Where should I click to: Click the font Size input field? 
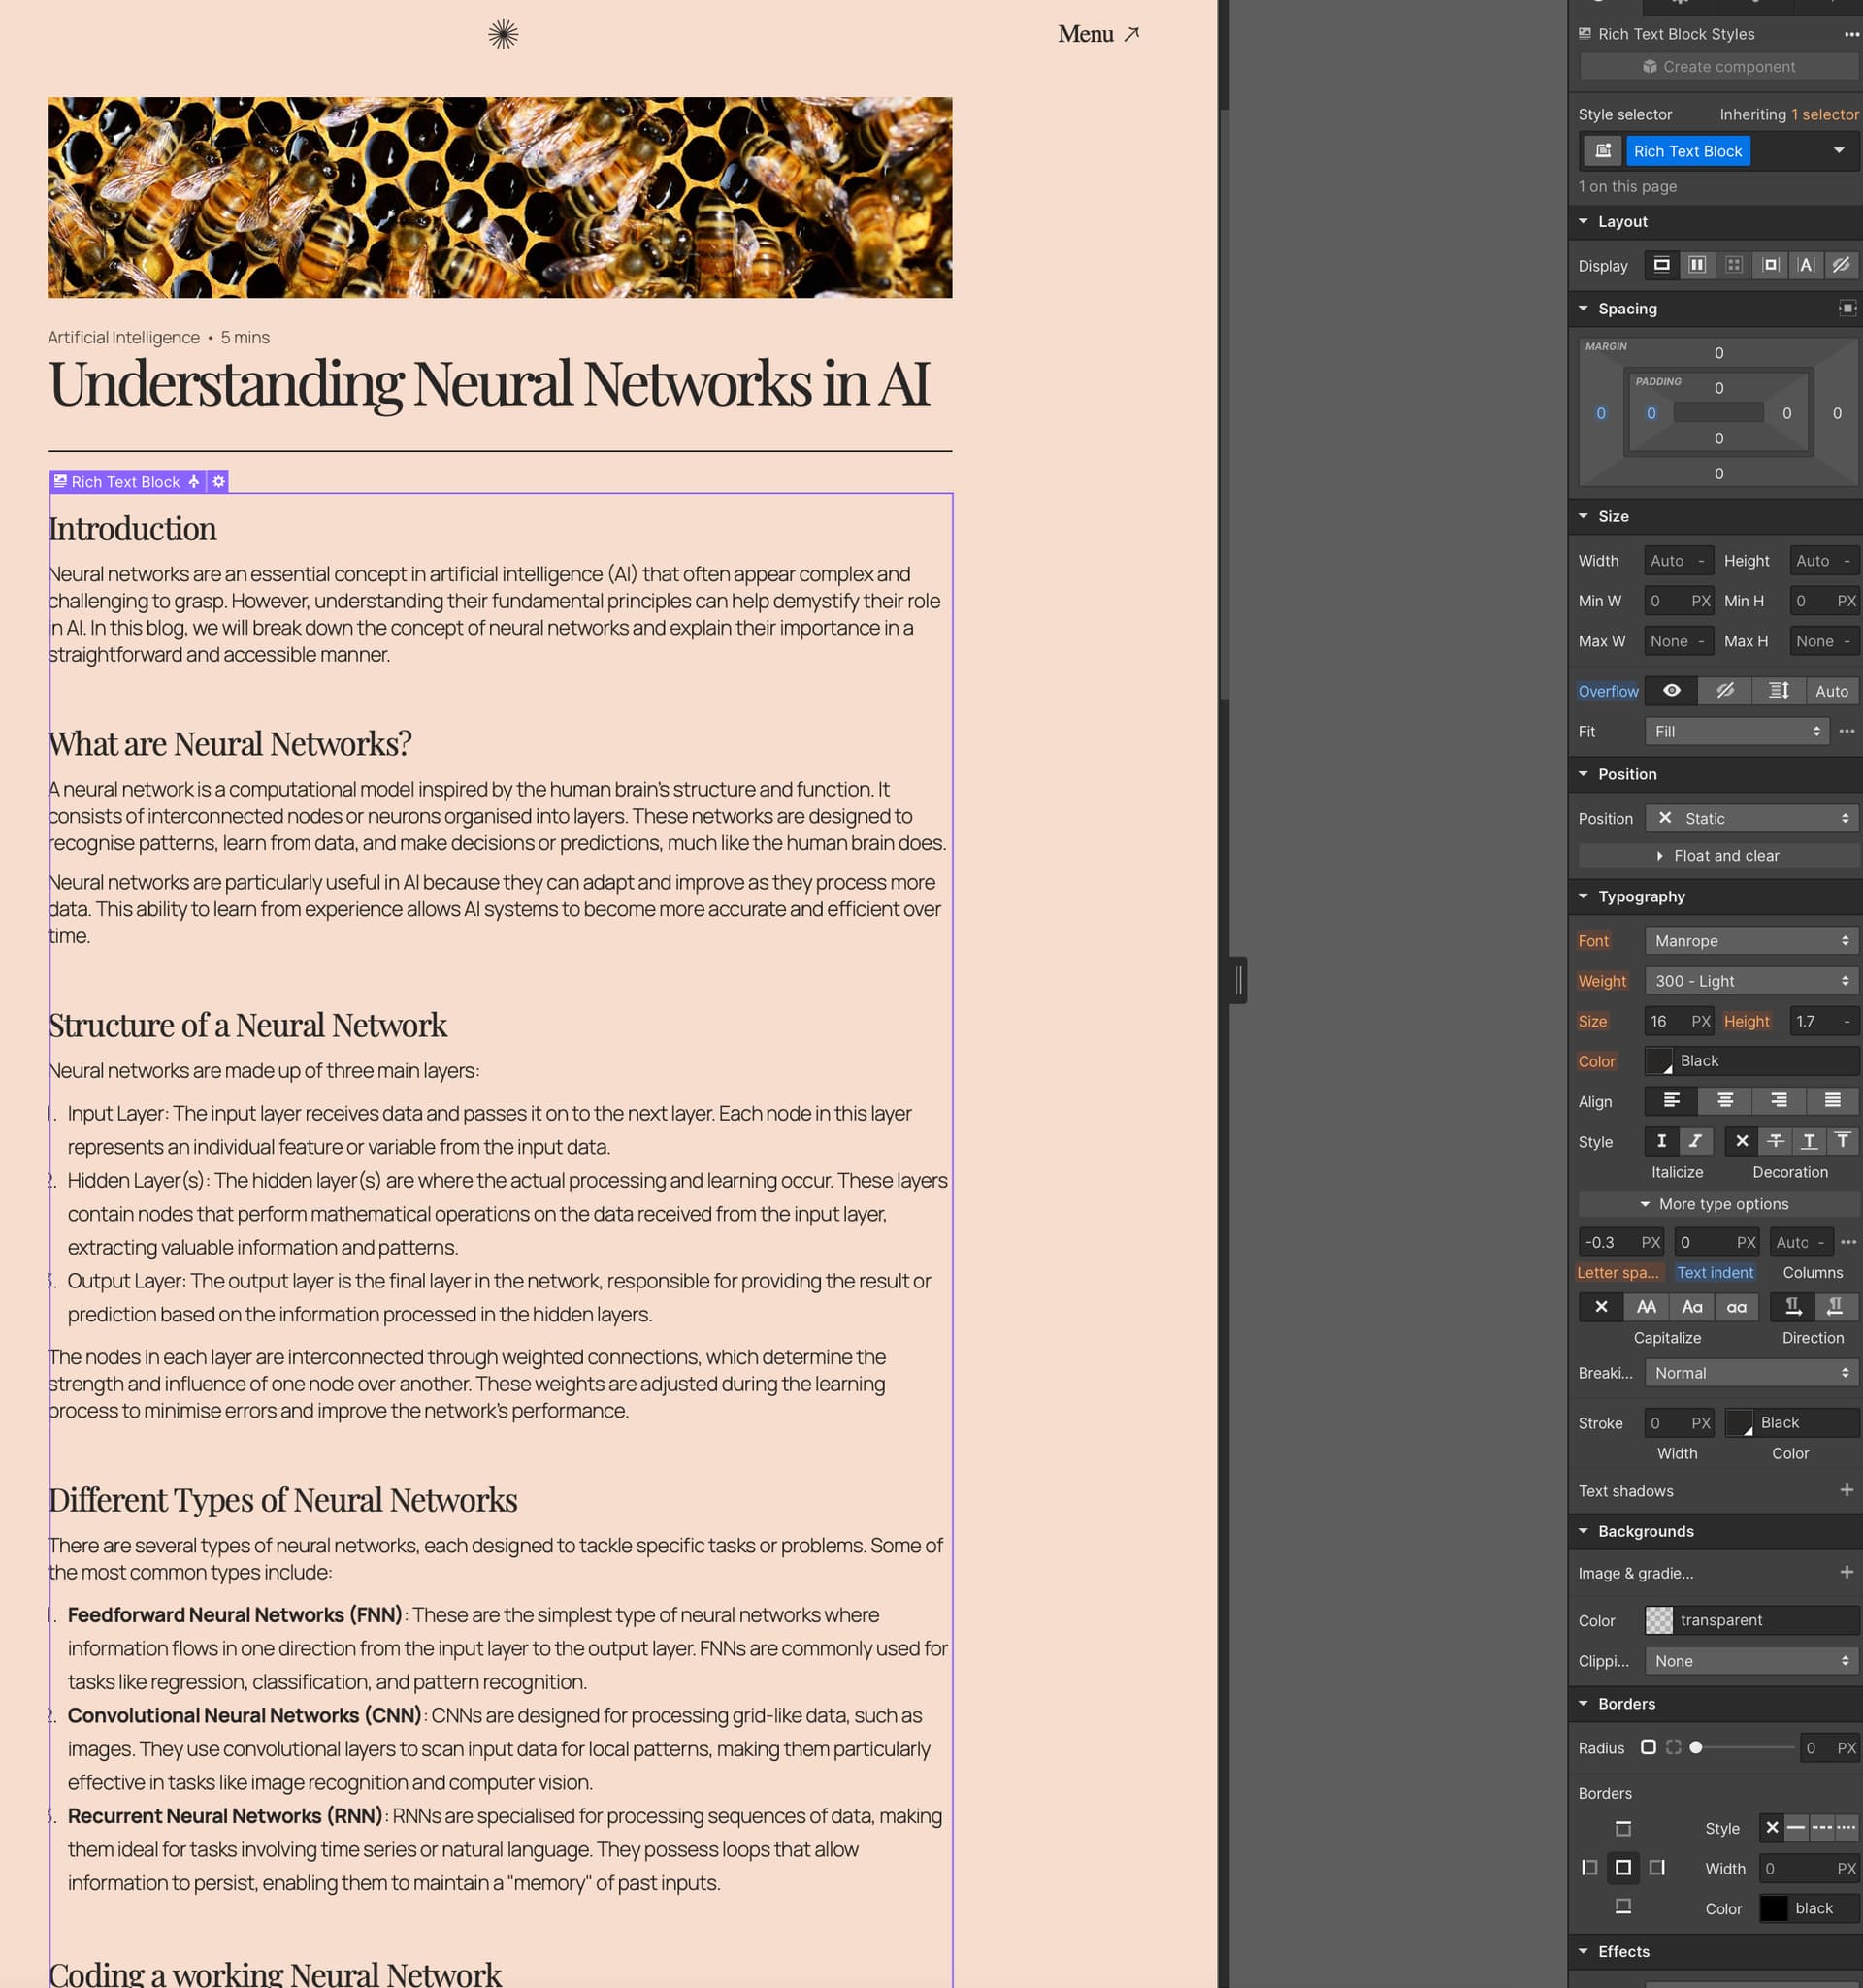[1665, 1021]
